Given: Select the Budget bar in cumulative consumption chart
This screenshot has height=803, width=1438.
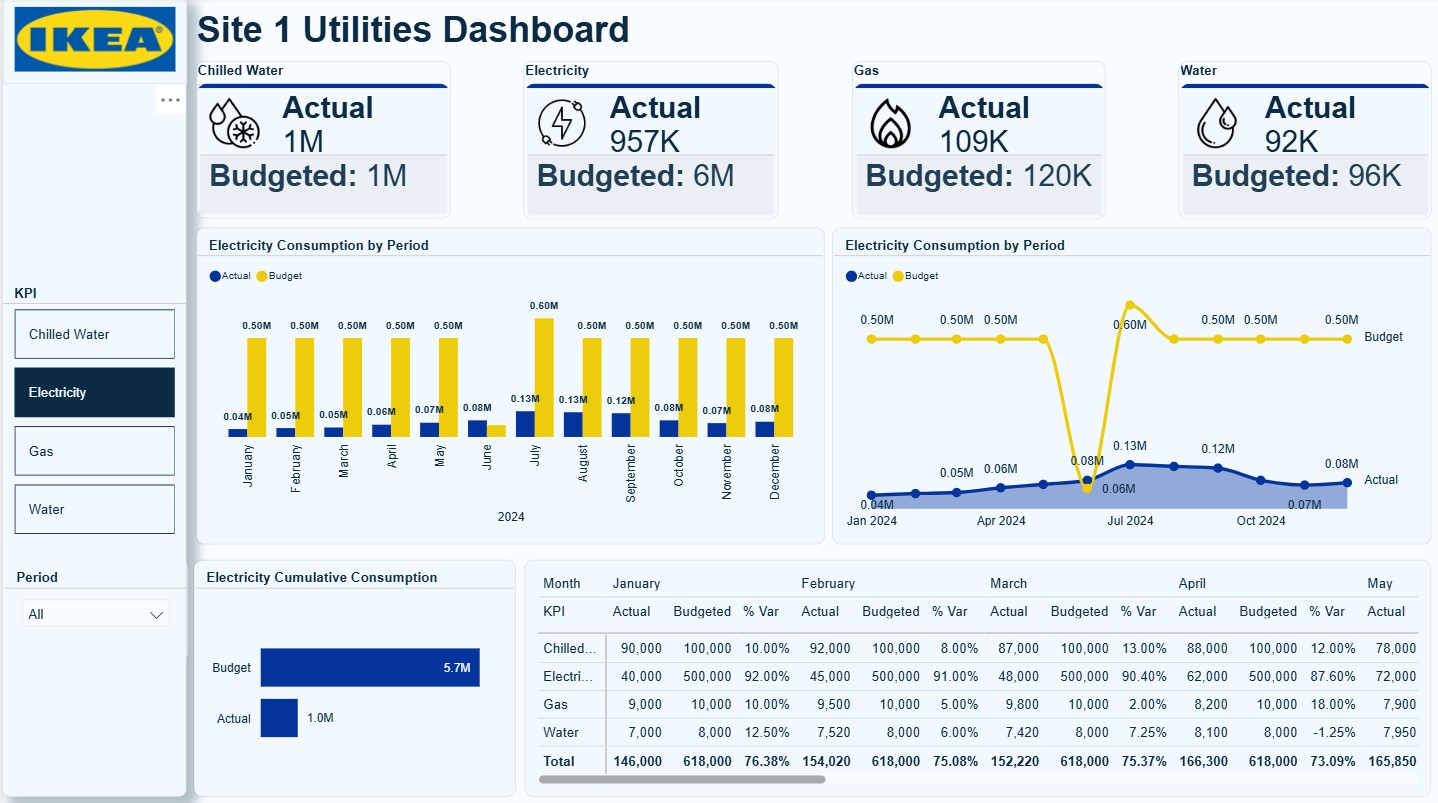Looking at the screenshot, I should pos(370,667).
